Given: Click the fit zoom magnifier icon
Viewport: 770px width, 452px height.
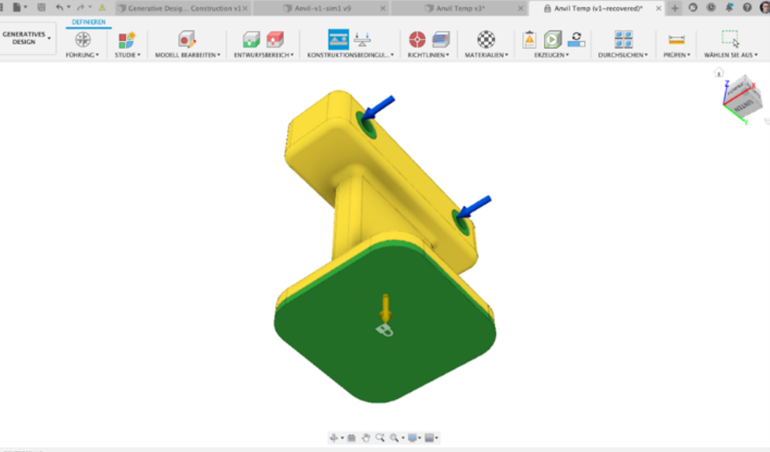Looking at the screenshot, I should [x=394, y=438].
